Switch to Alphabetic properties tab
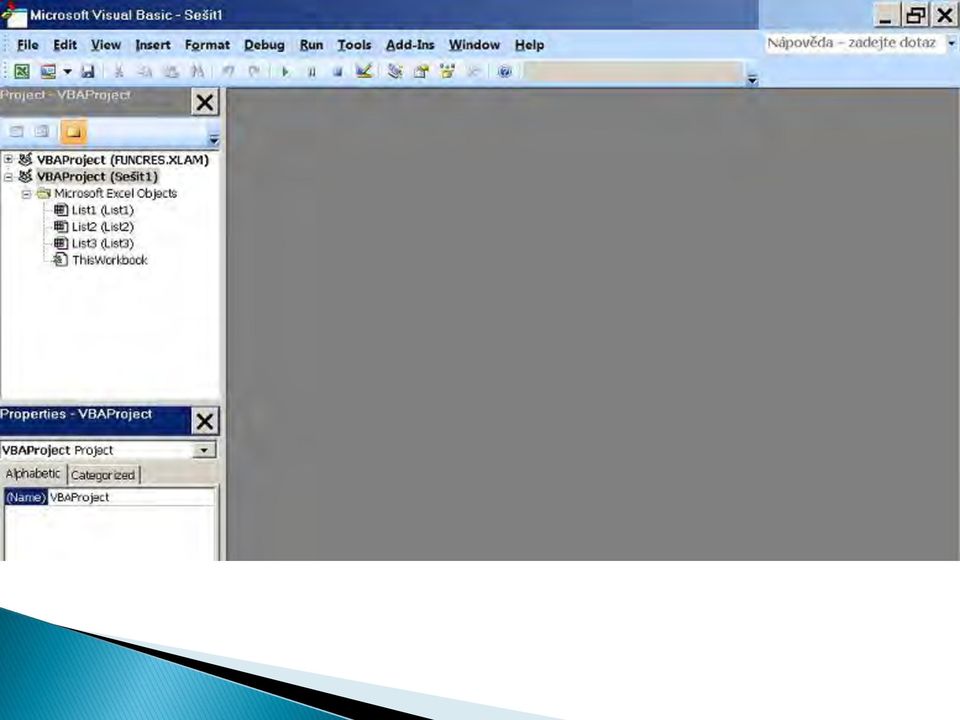960x720 pixels. (x=33, y=473)
